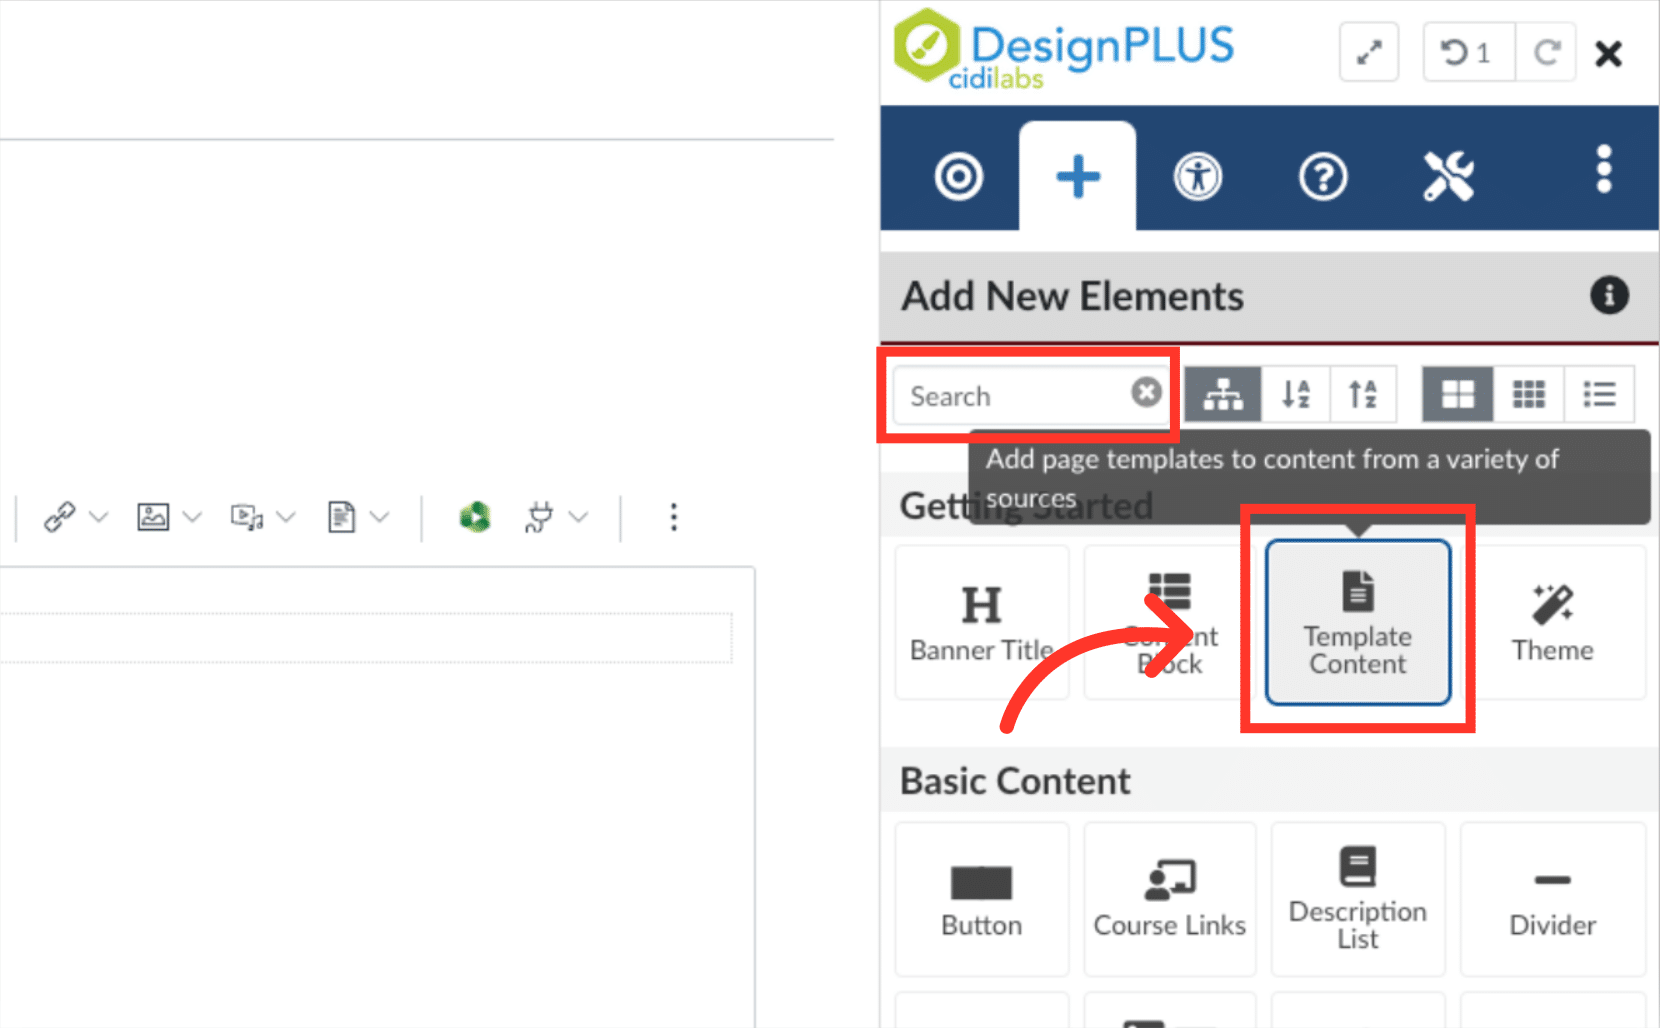The image size is (1660, 1028).
Task: Switch to the Add New Elements tab
Action: [x=1077, y=175]
